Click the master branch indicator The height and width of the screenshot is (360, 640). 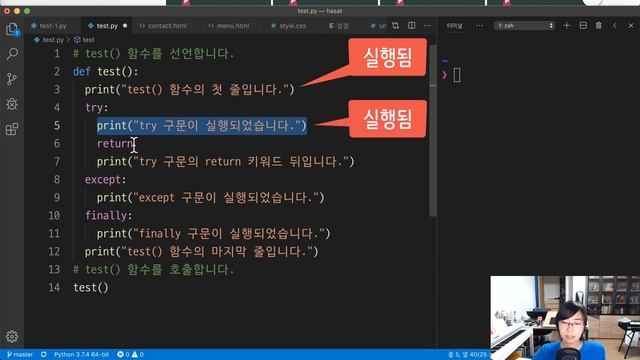point(20,354)
